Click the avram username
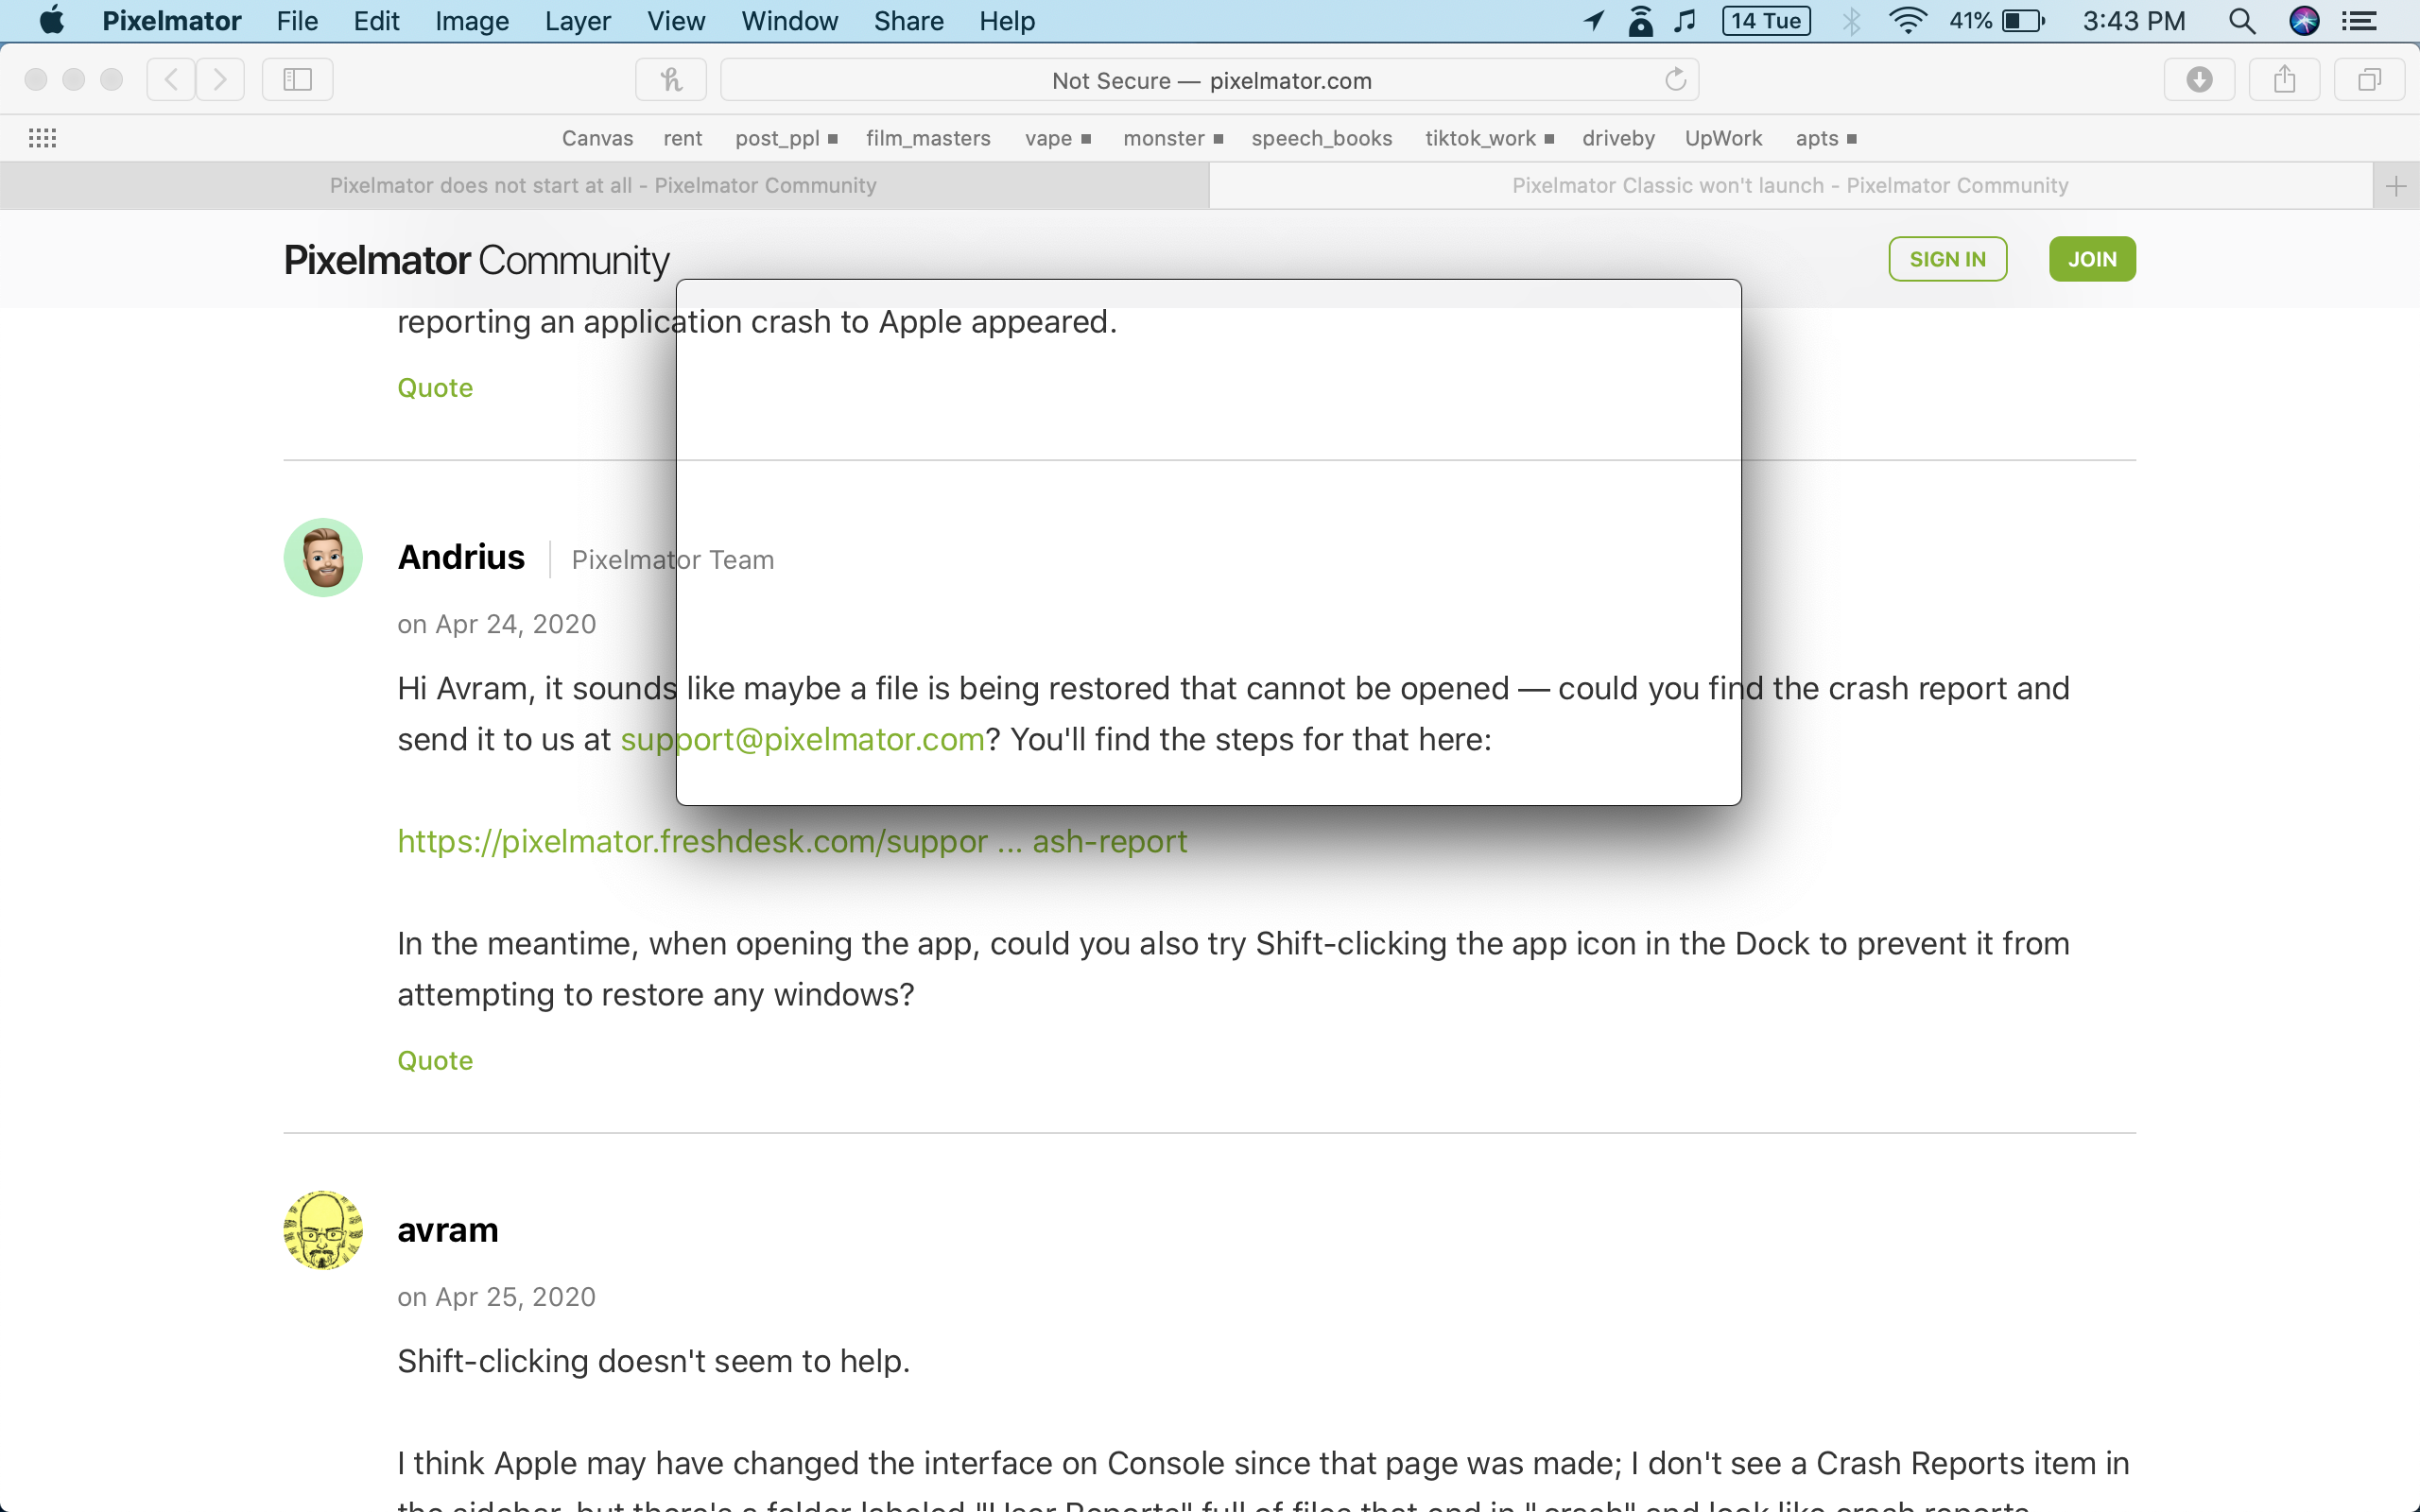This screenshot has height=1512, width=2420. click(448, 1230)
